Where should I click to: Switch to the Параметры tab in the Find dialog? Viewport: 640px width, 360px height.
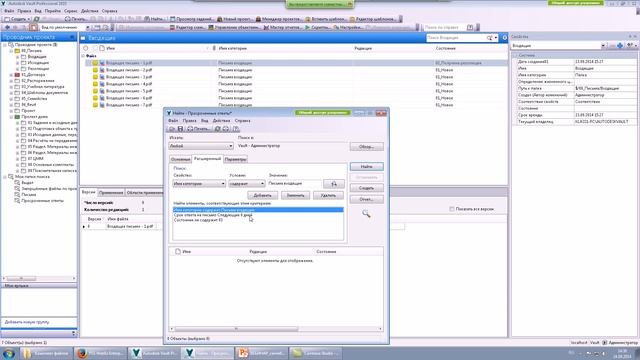pyautogui.click(x=236, y=159)
